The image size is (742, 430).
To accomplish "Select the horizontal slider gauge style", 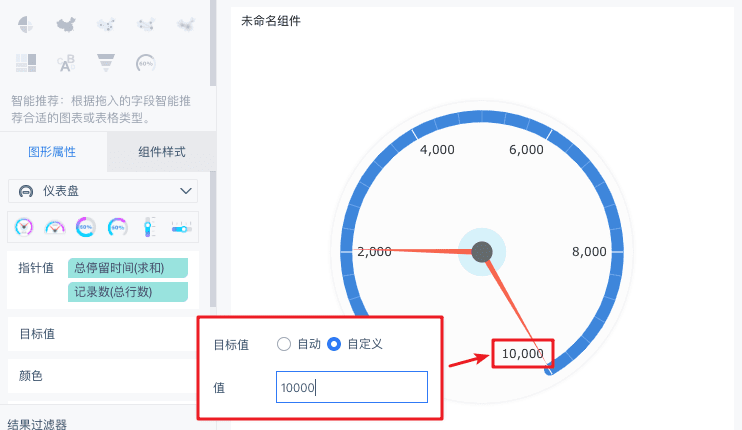I will click(181, 227).
